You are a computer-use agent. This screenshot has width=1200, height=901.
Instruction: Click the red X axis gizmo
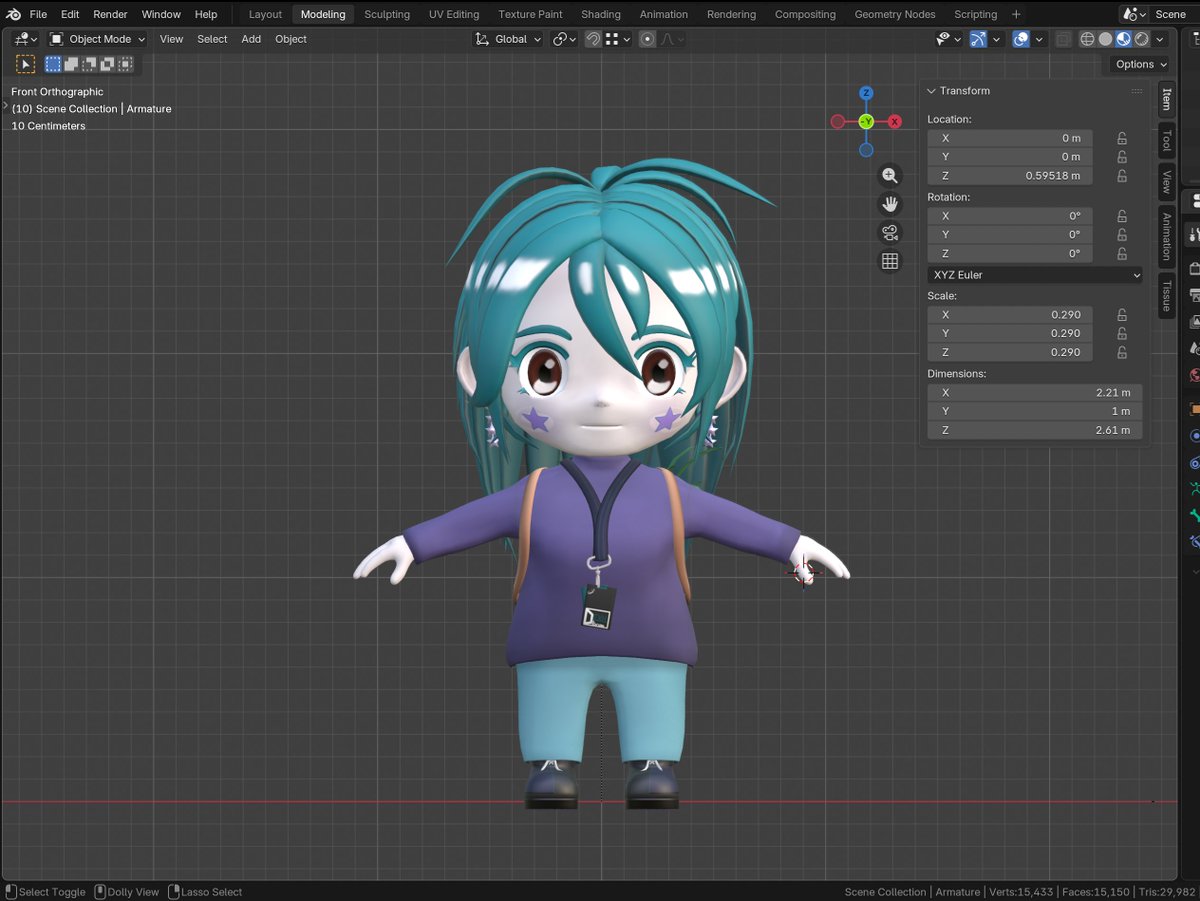(894, 122)
